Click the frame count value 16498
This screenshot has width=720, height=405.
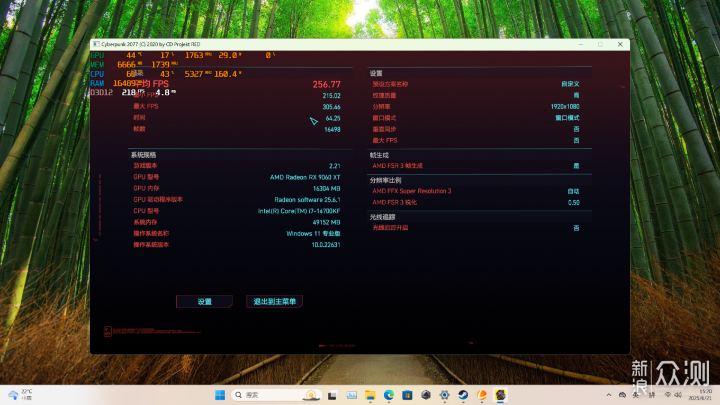point(332,129)
